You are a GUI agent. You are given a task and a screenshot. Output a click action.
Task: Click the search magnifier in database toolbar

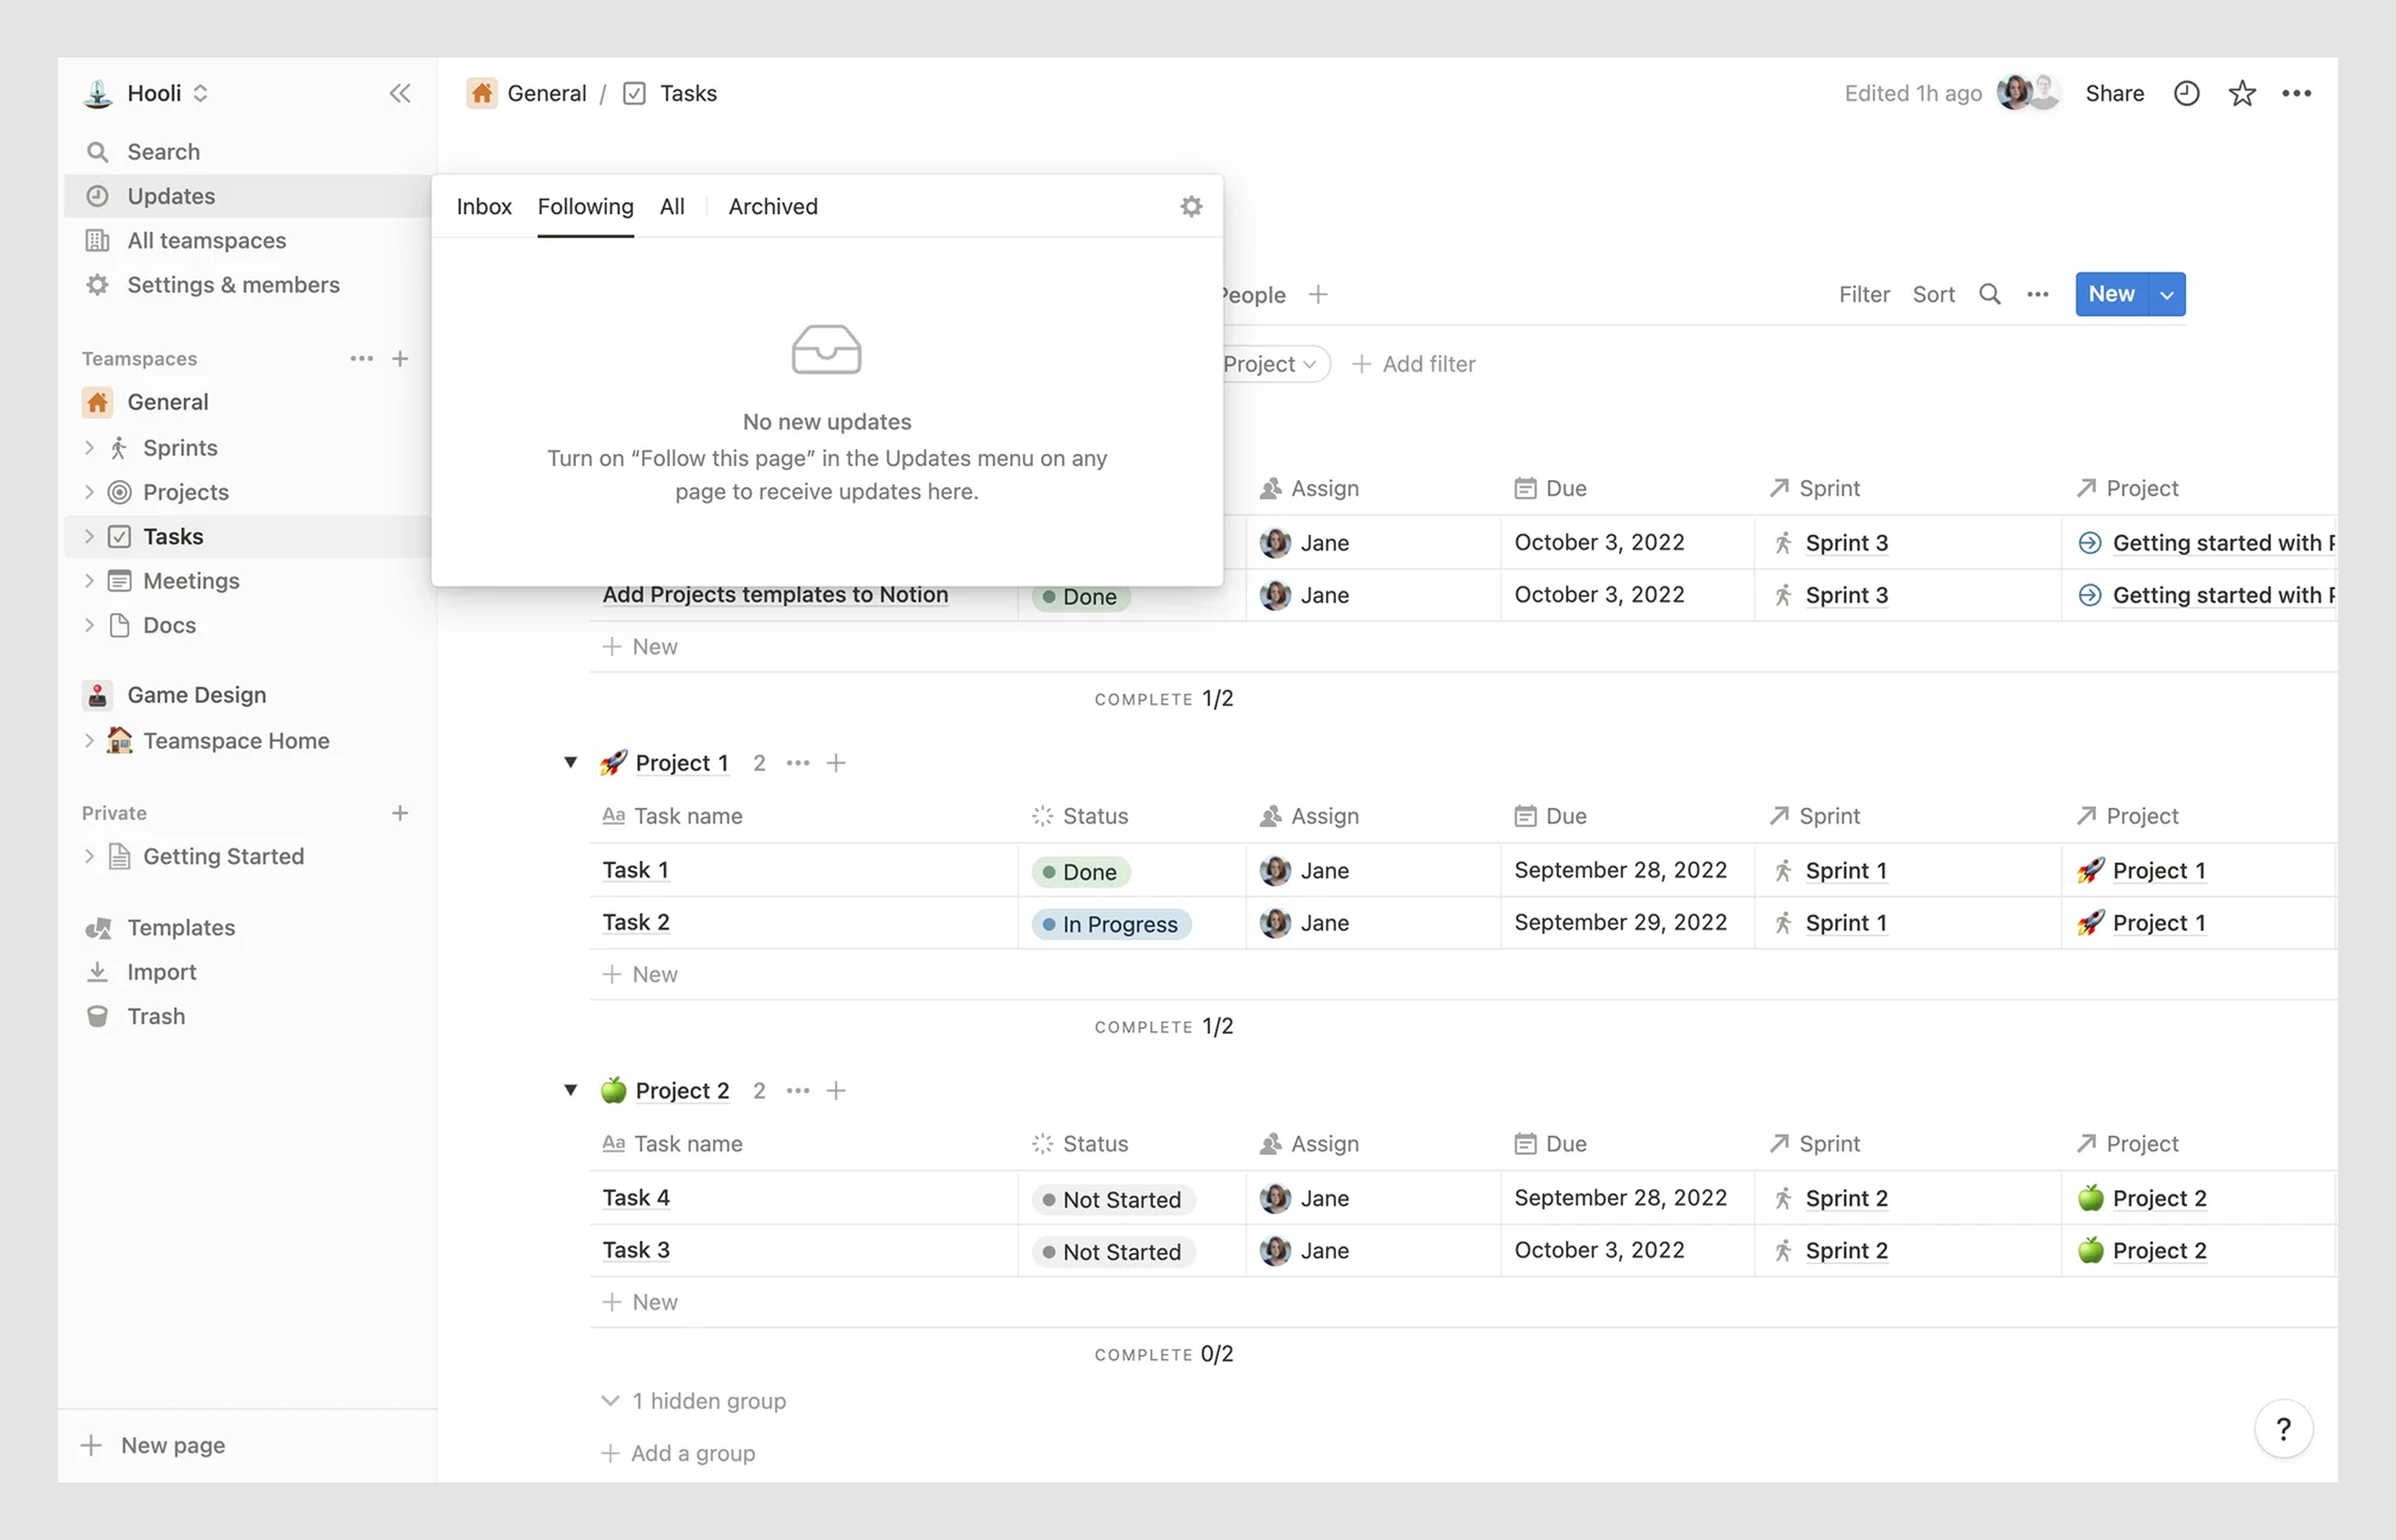pyautogui.click(x=1990, y=294)
